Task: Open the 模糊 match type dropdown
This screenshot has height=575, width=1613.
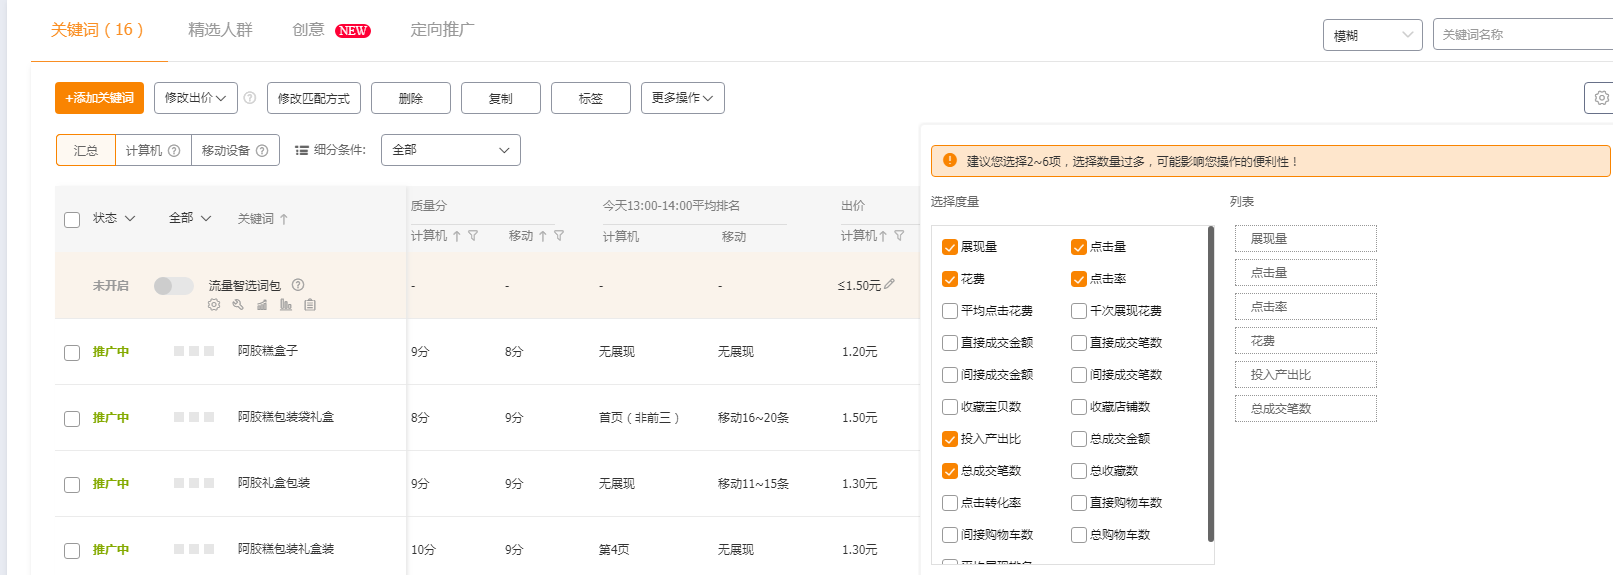Action: pos(1372,35)
